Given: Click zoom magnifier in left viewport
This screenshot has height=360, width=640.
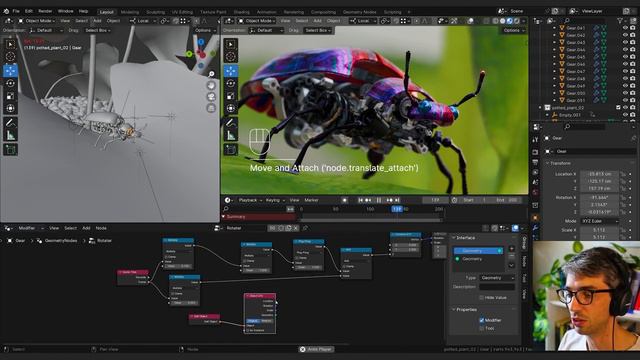Looking at the screenshot, I should tap(211, 74).
